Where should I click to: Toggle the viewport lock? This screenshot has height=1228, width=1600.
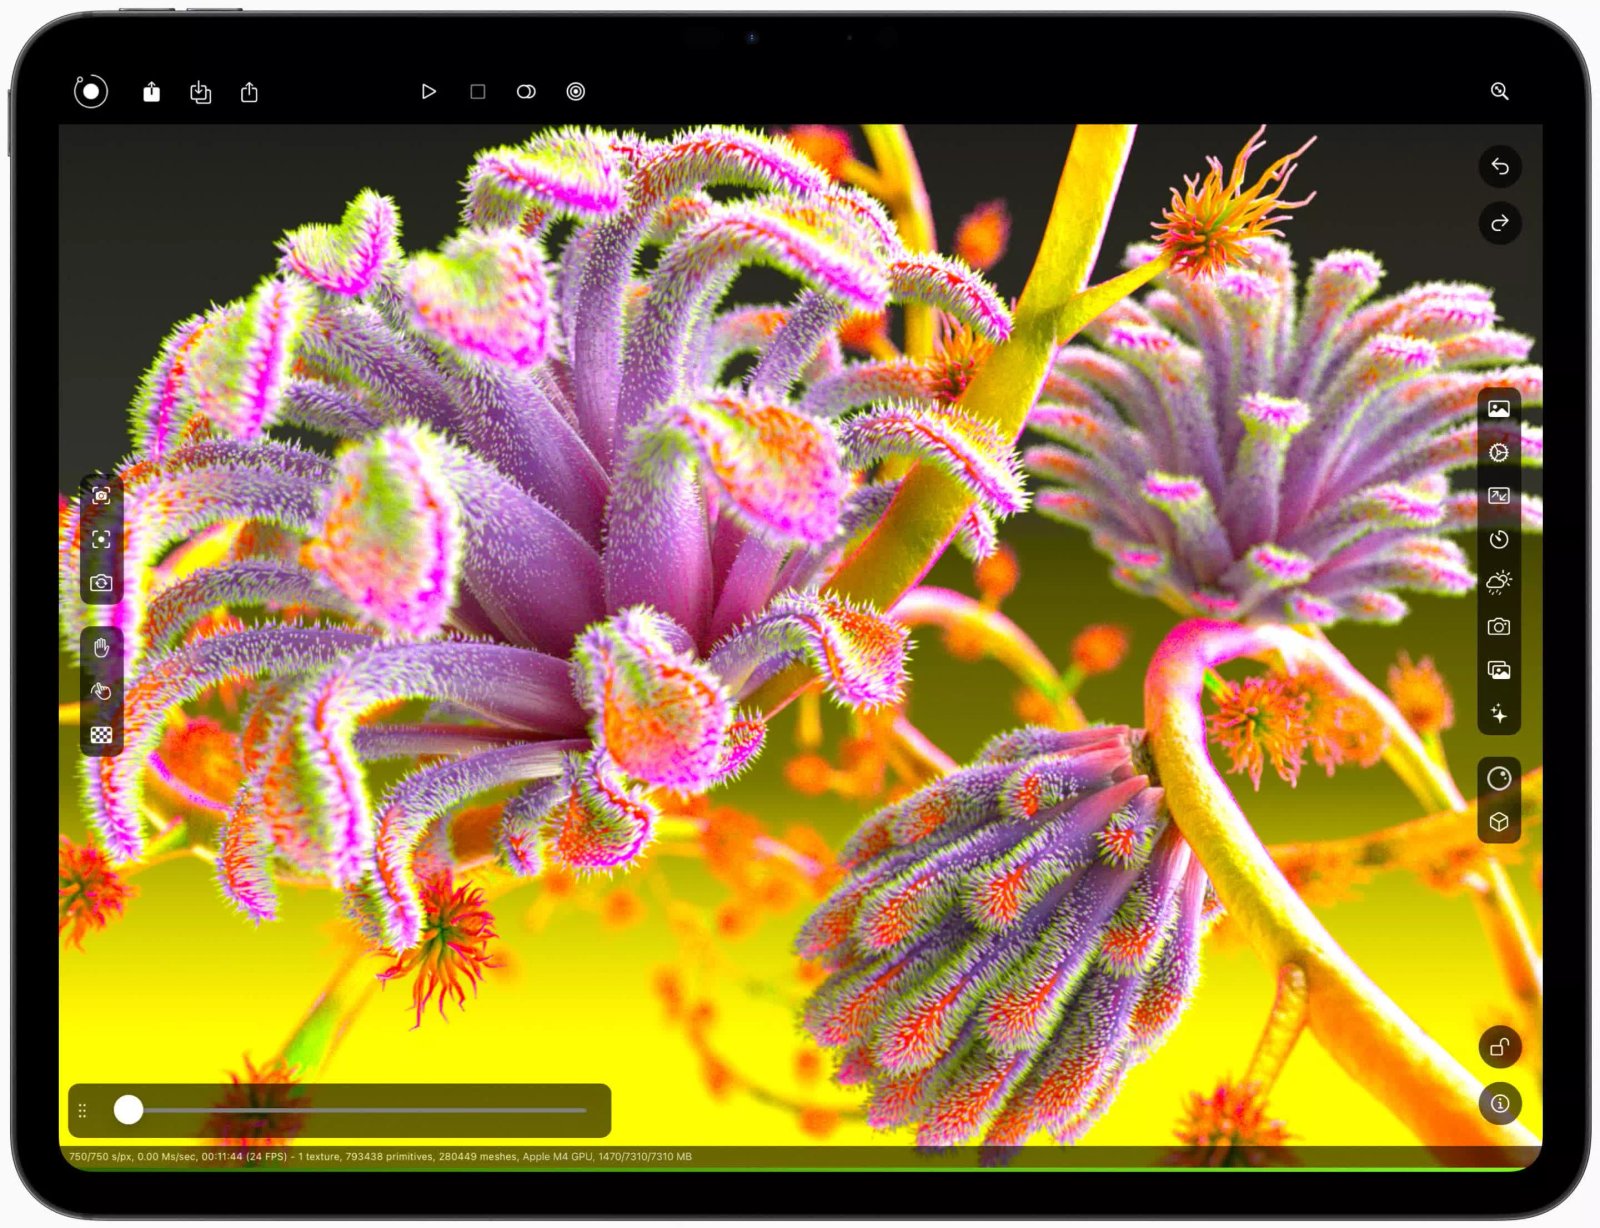tap(1498, 1049)
